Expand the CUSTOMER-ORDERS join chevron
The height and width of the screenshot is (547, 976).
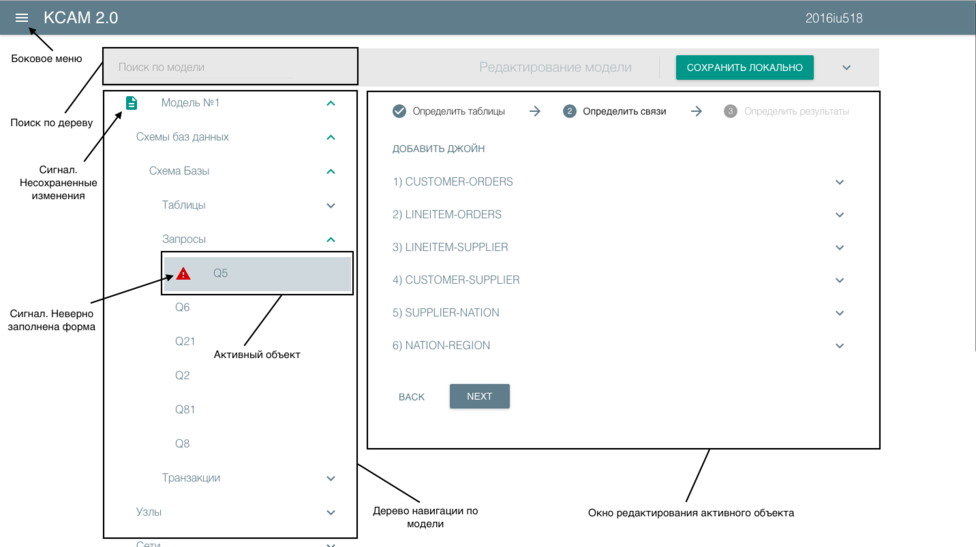coord(839,182)
